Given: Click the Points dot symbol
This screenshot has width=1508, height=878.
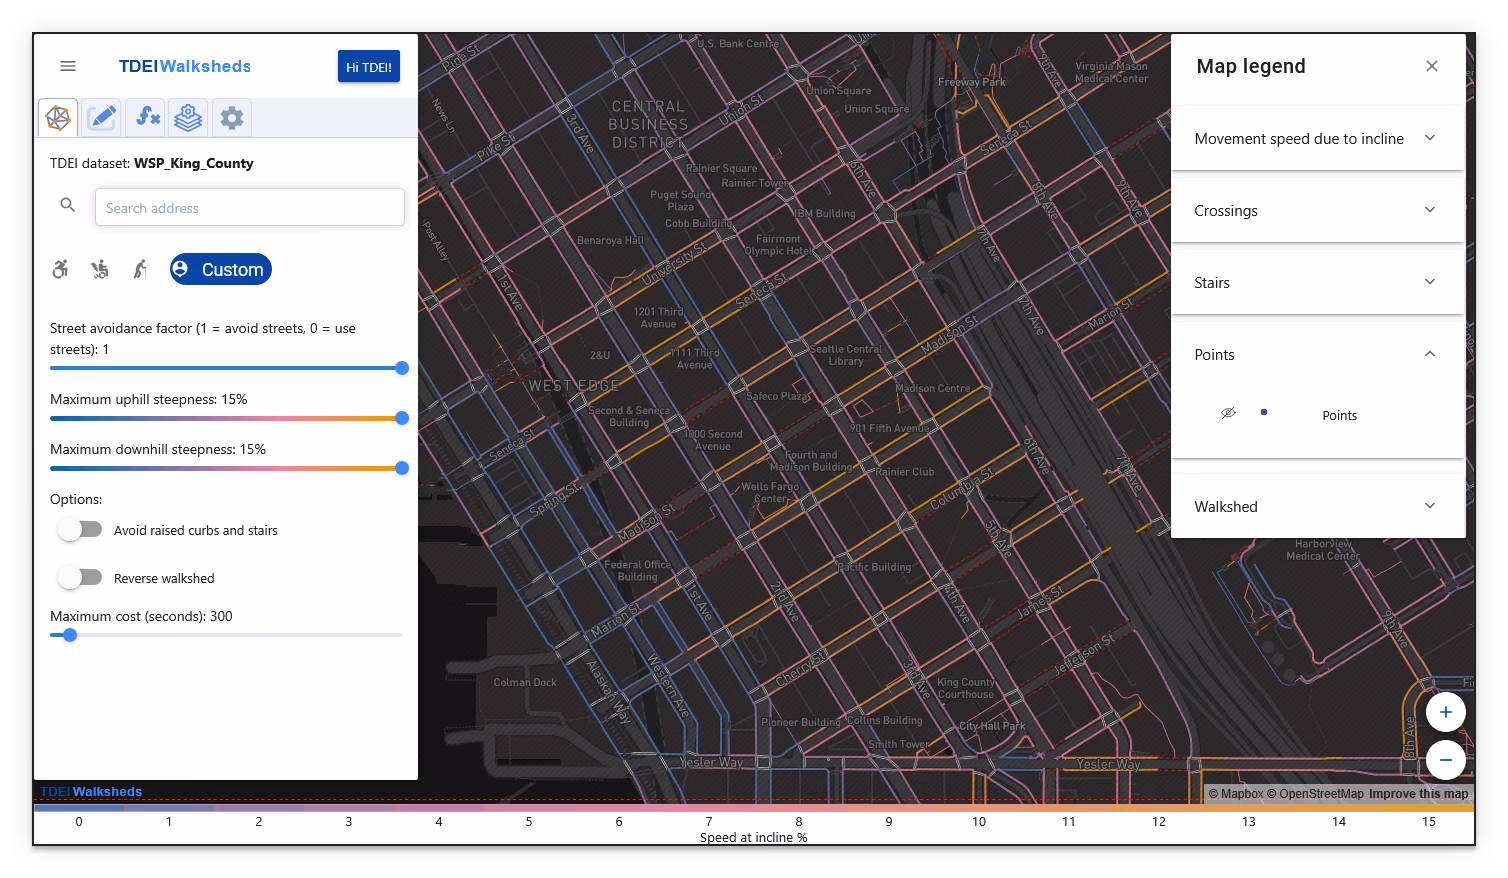Looking at the screenshot, I should click(1264, 412).
